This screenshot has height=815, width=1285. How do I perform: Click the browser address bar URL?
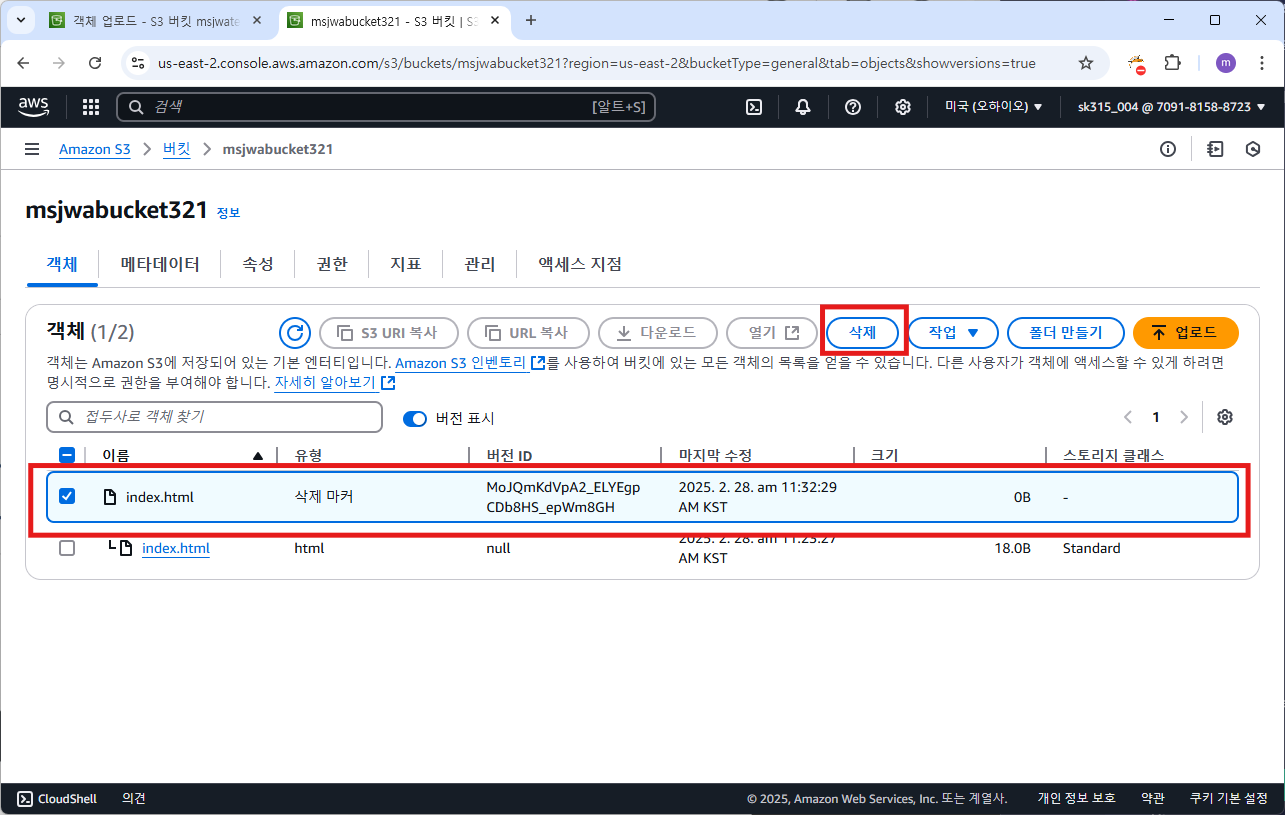[597, 63]
